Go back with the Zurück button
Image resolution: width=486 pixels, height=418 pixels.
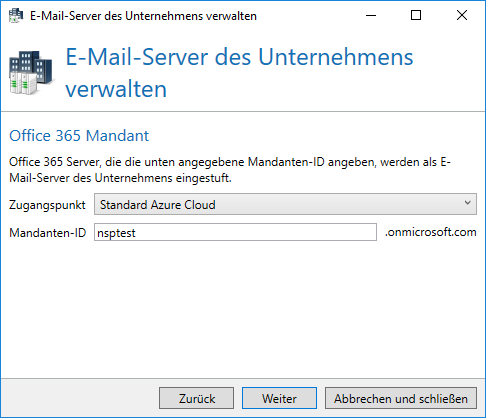point(196,398)
